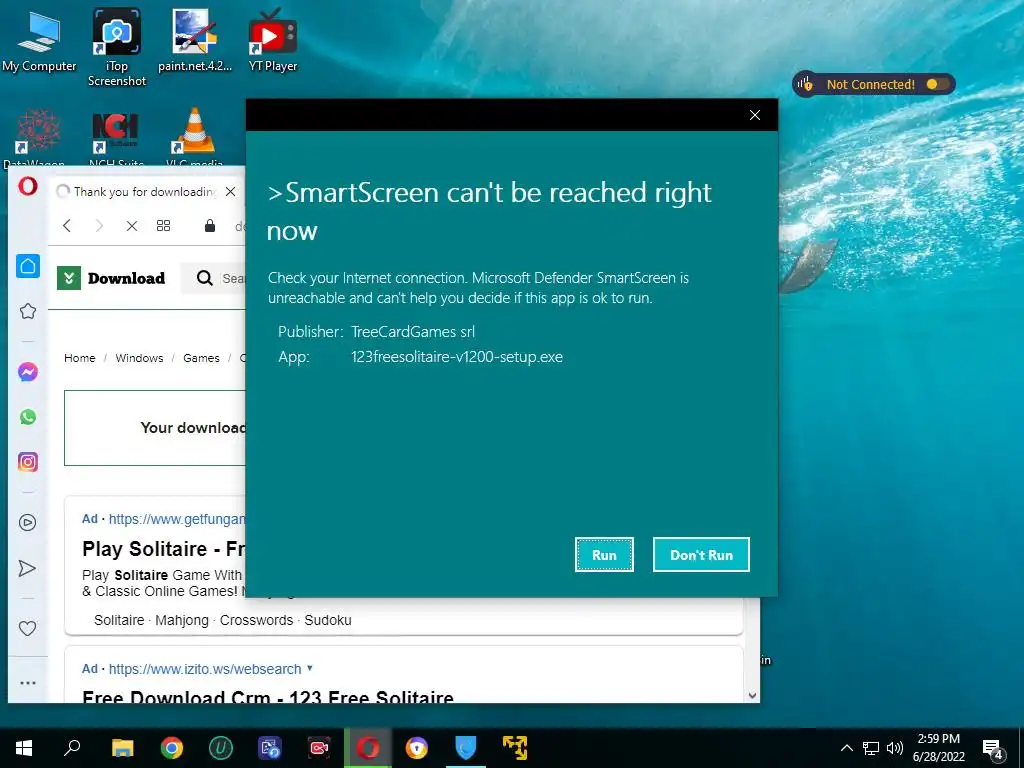Click Crosswords ad sublink
1024x768 pixels.
(x=256, y=620)
